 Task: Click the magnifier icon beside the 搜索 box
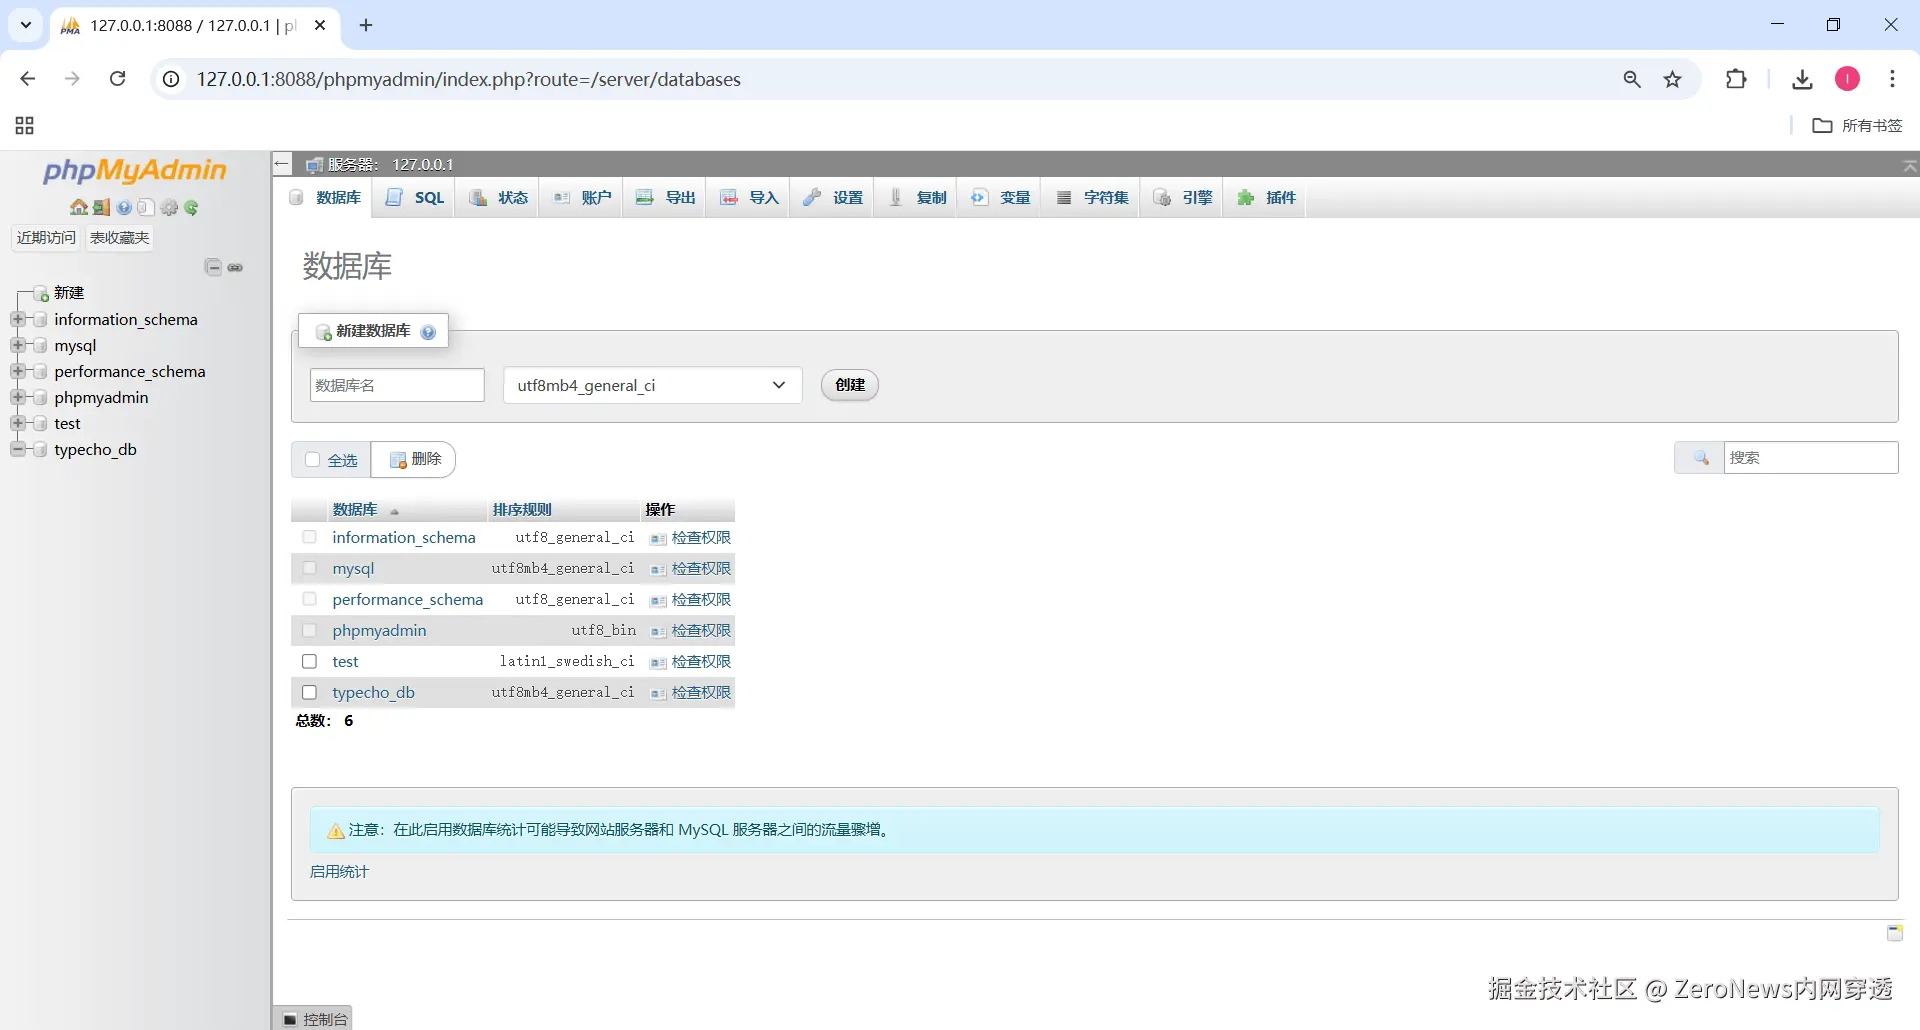1701,458
